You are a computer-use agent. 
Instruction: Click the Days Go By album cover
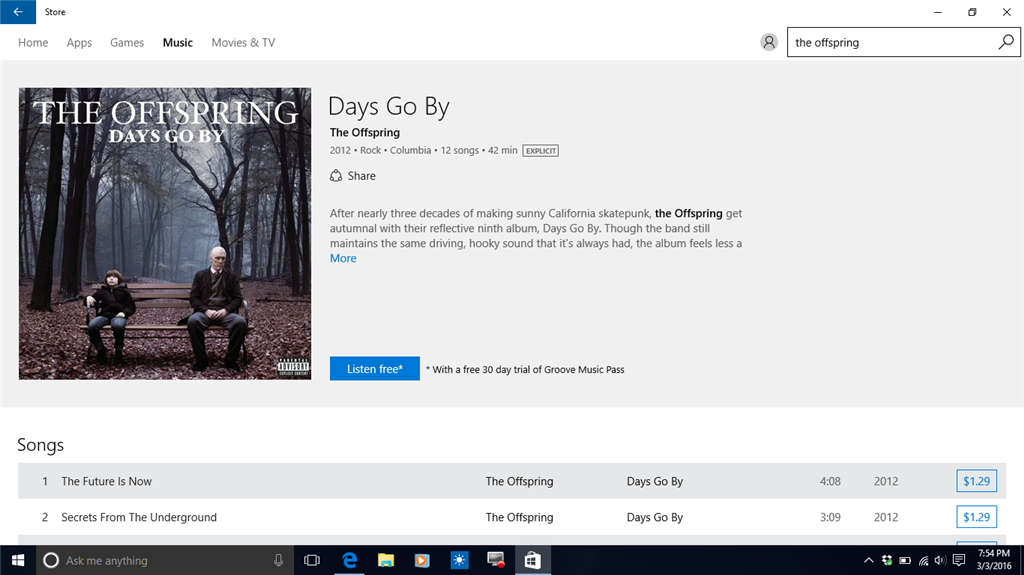[x=165, y=233]
